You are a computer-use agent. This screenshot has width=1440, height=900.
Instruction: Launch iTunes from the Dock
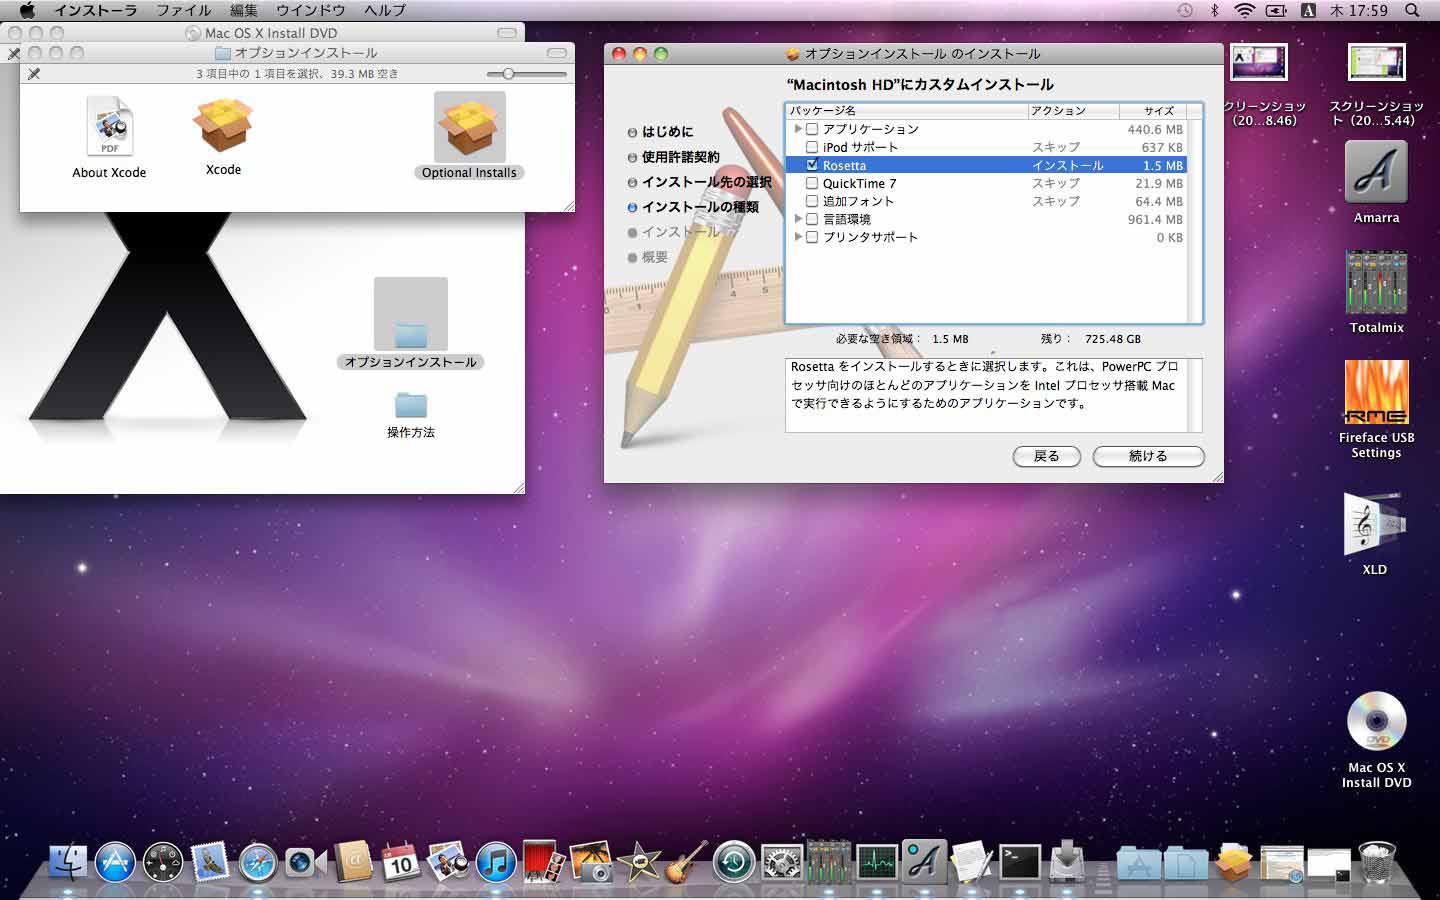pos(496,861)
